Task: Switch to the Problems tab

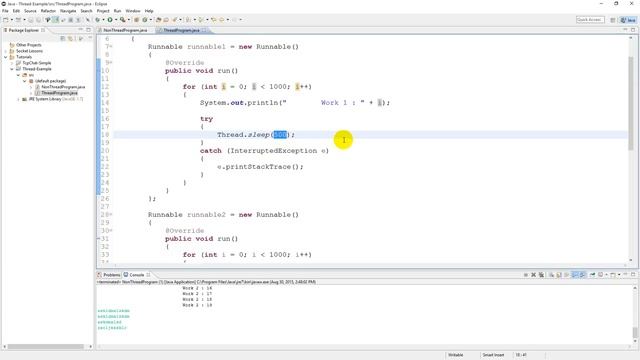Action: [x=109, y=275]
